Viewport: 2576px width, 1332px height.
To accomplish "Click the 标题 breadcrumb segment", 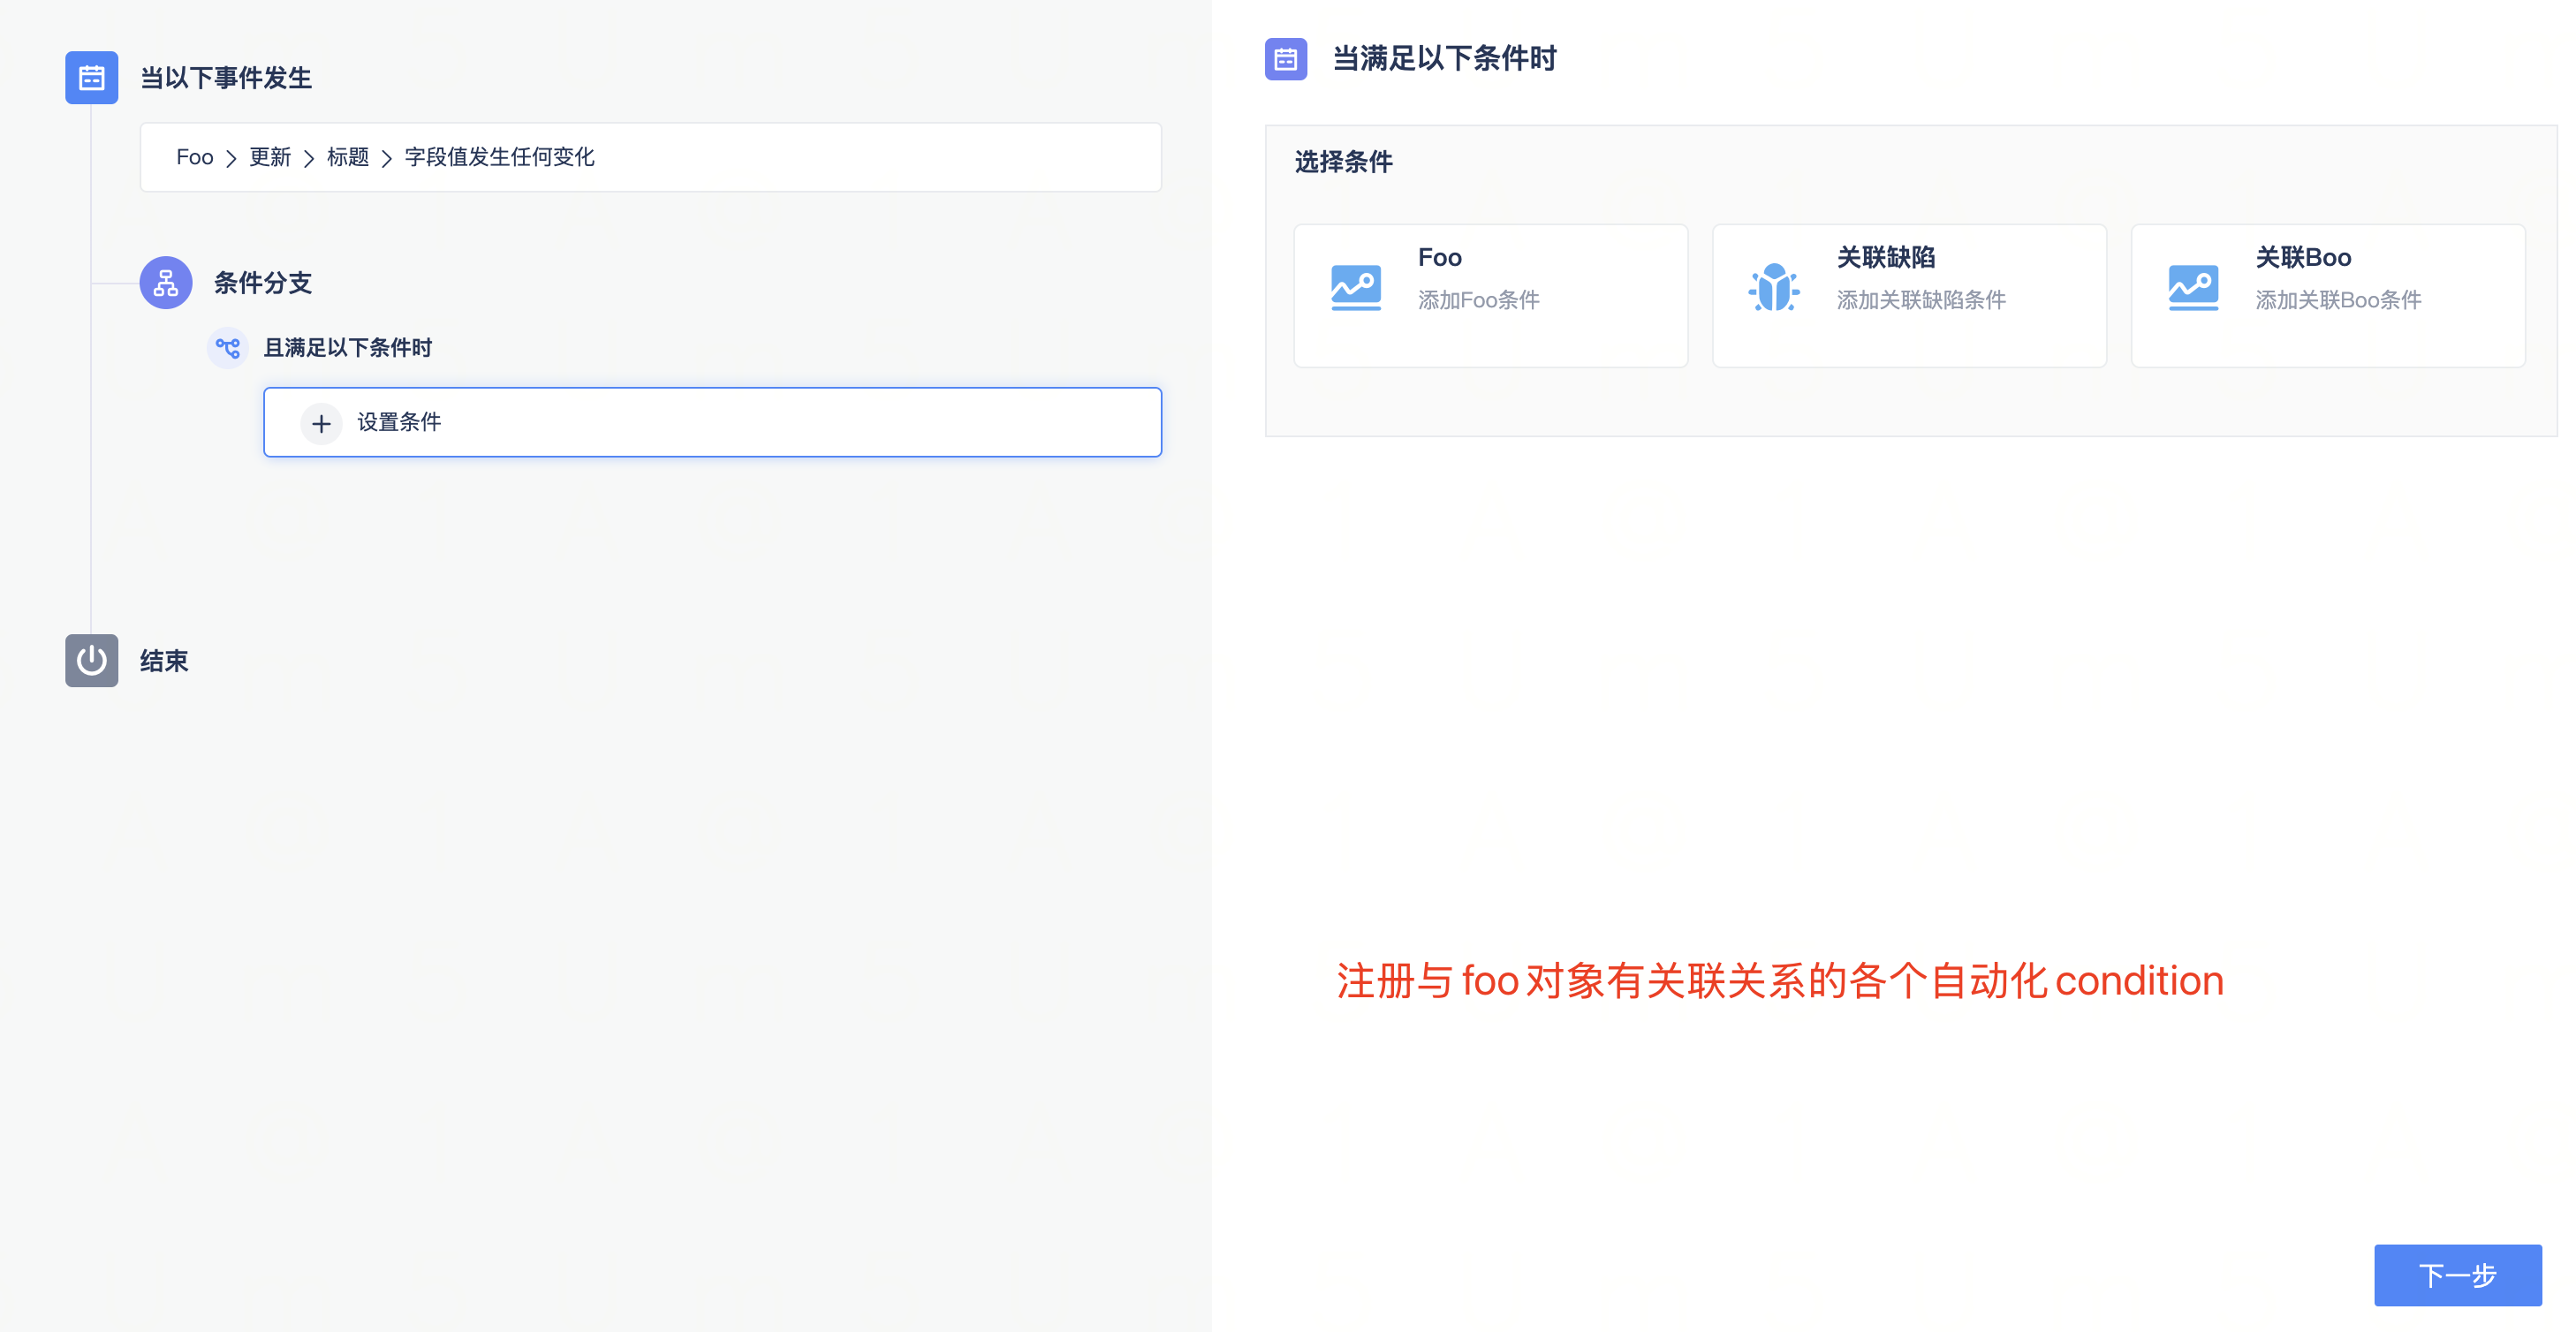I will point(347,157).
